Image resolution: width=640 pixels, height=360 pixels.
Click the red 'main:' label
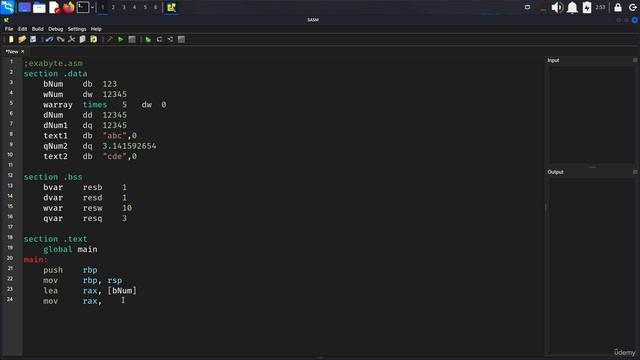coord(36,260)
